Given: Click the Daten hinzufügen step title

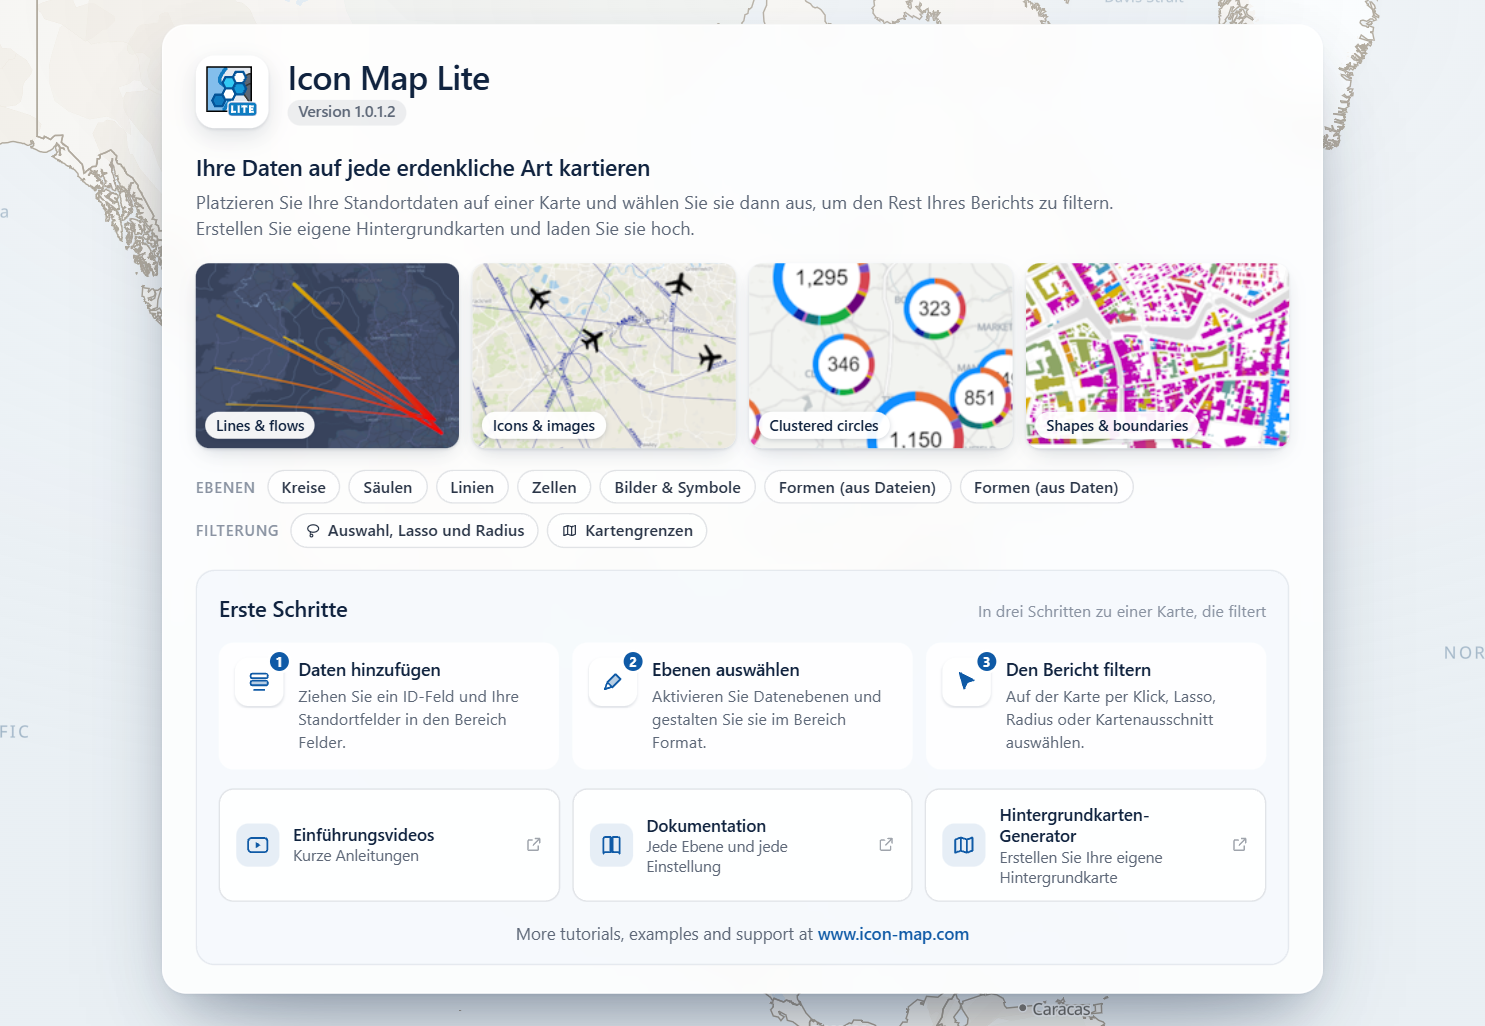Looking at the screenshot, I should [x=369, y=670].
